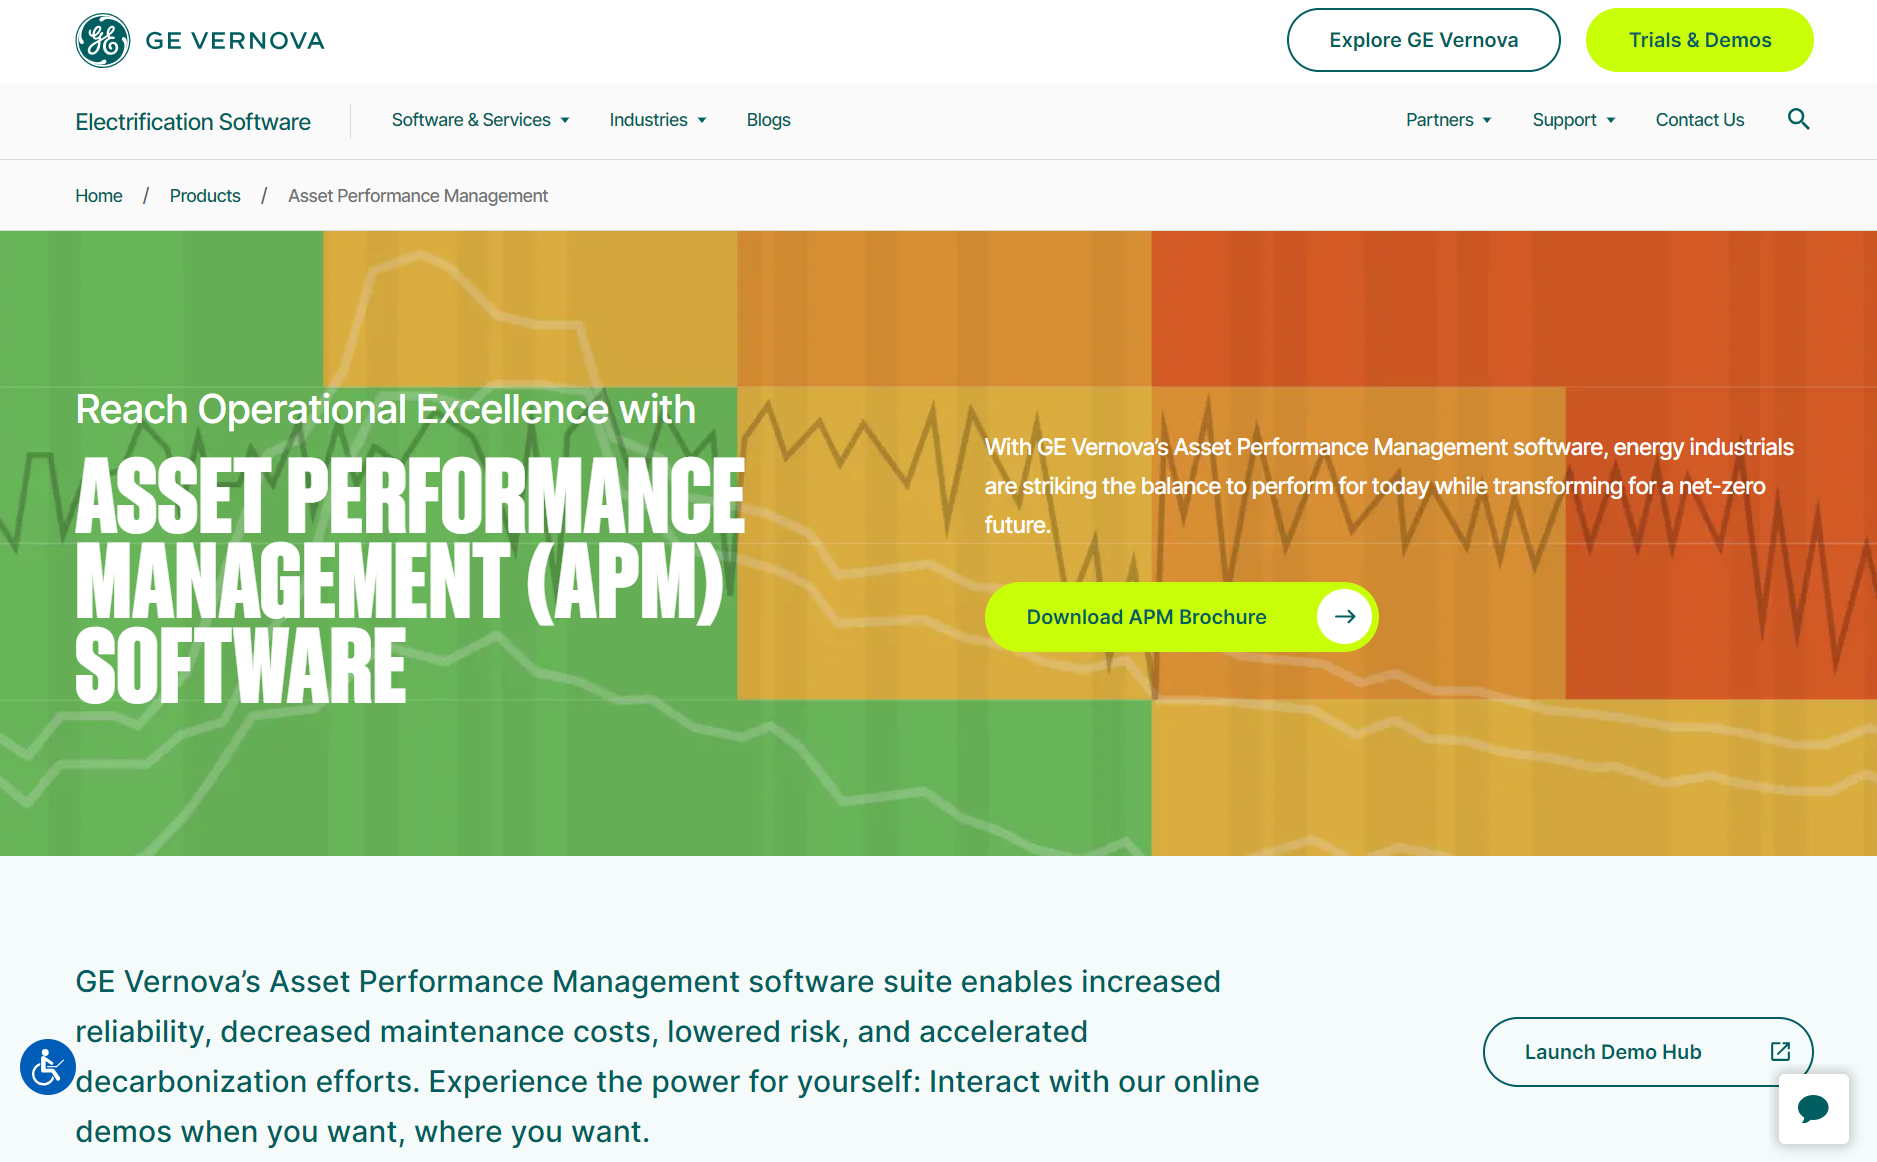This screenshot has height=1162, width=1877.
Task: Open the Contact Us page
Action: (x=1699, y=120)
